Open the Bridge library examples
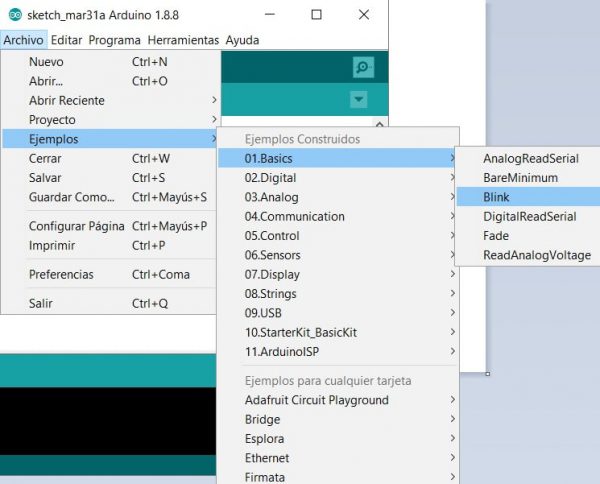 [x=338, y=419]
